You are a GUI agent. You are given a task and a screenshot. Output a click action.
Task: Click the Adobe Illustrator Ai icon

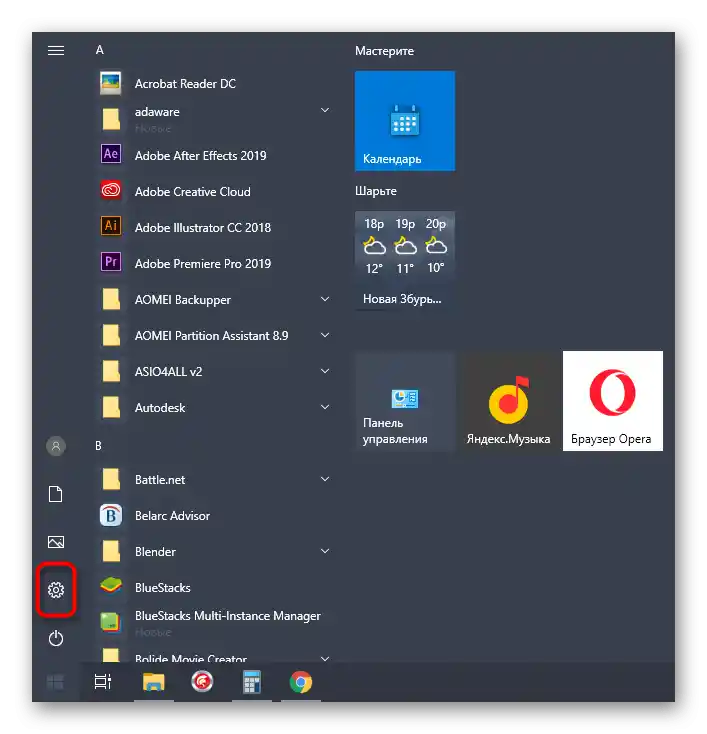(x=111, y=226)
